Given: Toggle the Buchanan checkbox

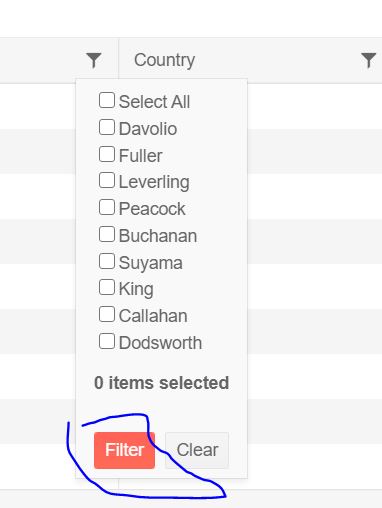Looking at the screenshot, I should 107,234.
